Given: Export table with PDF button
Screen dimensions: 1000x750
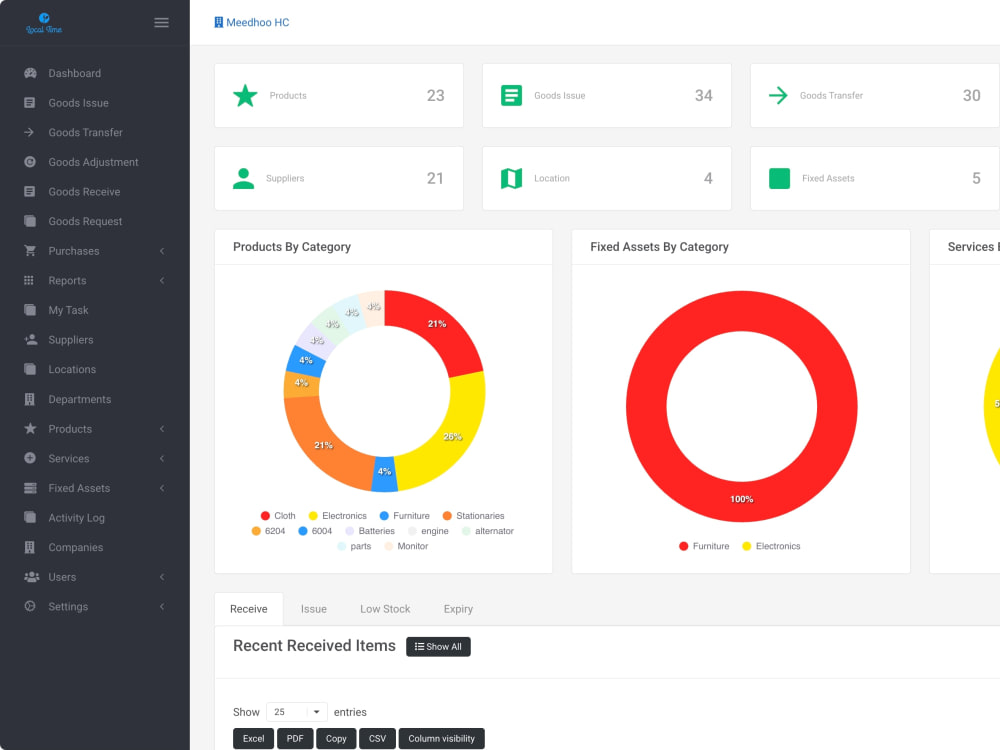Looking at the screenshot, I should (295, 739).
